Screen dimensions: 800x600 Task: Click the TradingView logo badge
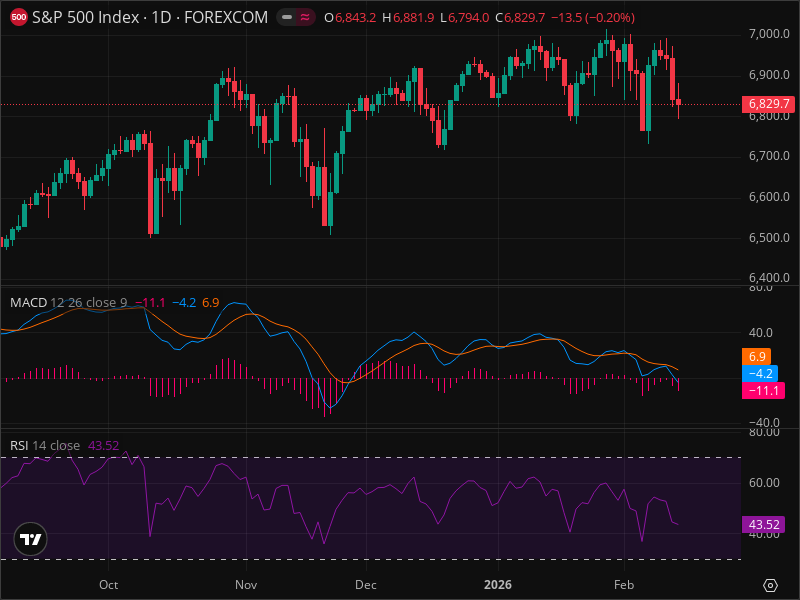tap(31, 539)
